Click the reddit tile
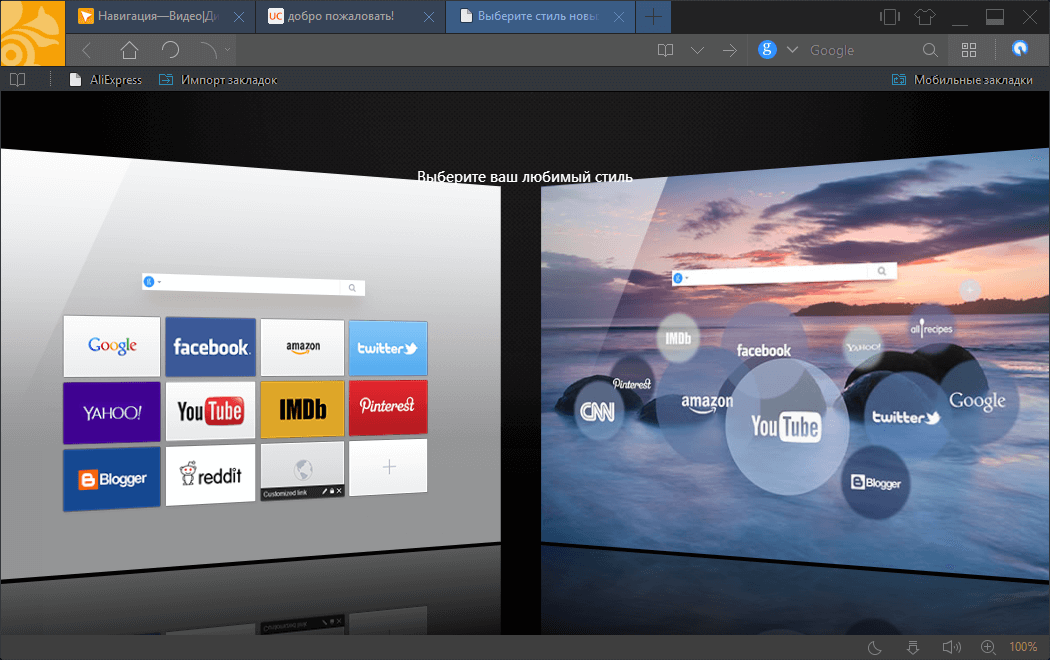This screenshot has height=660, width=1050. point(211,475)
